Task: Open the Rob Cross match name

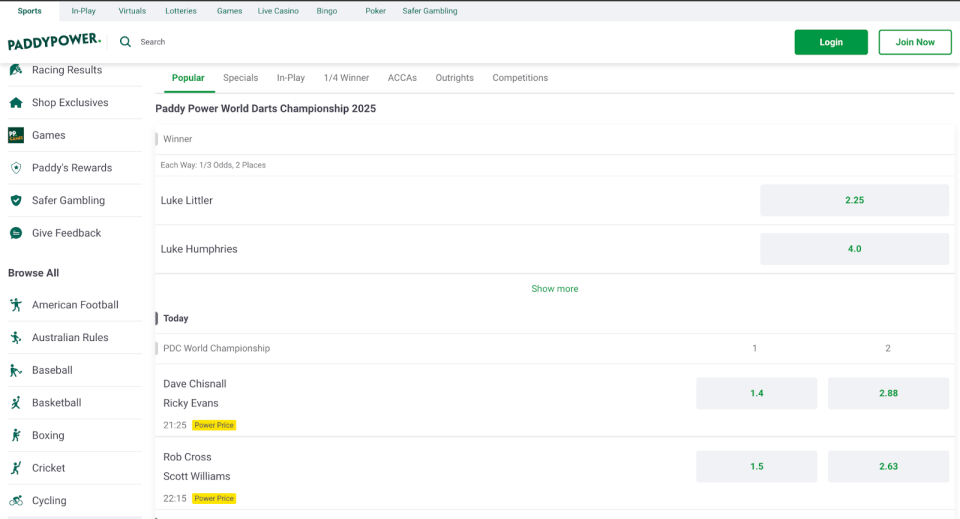Action: point(187,457)
